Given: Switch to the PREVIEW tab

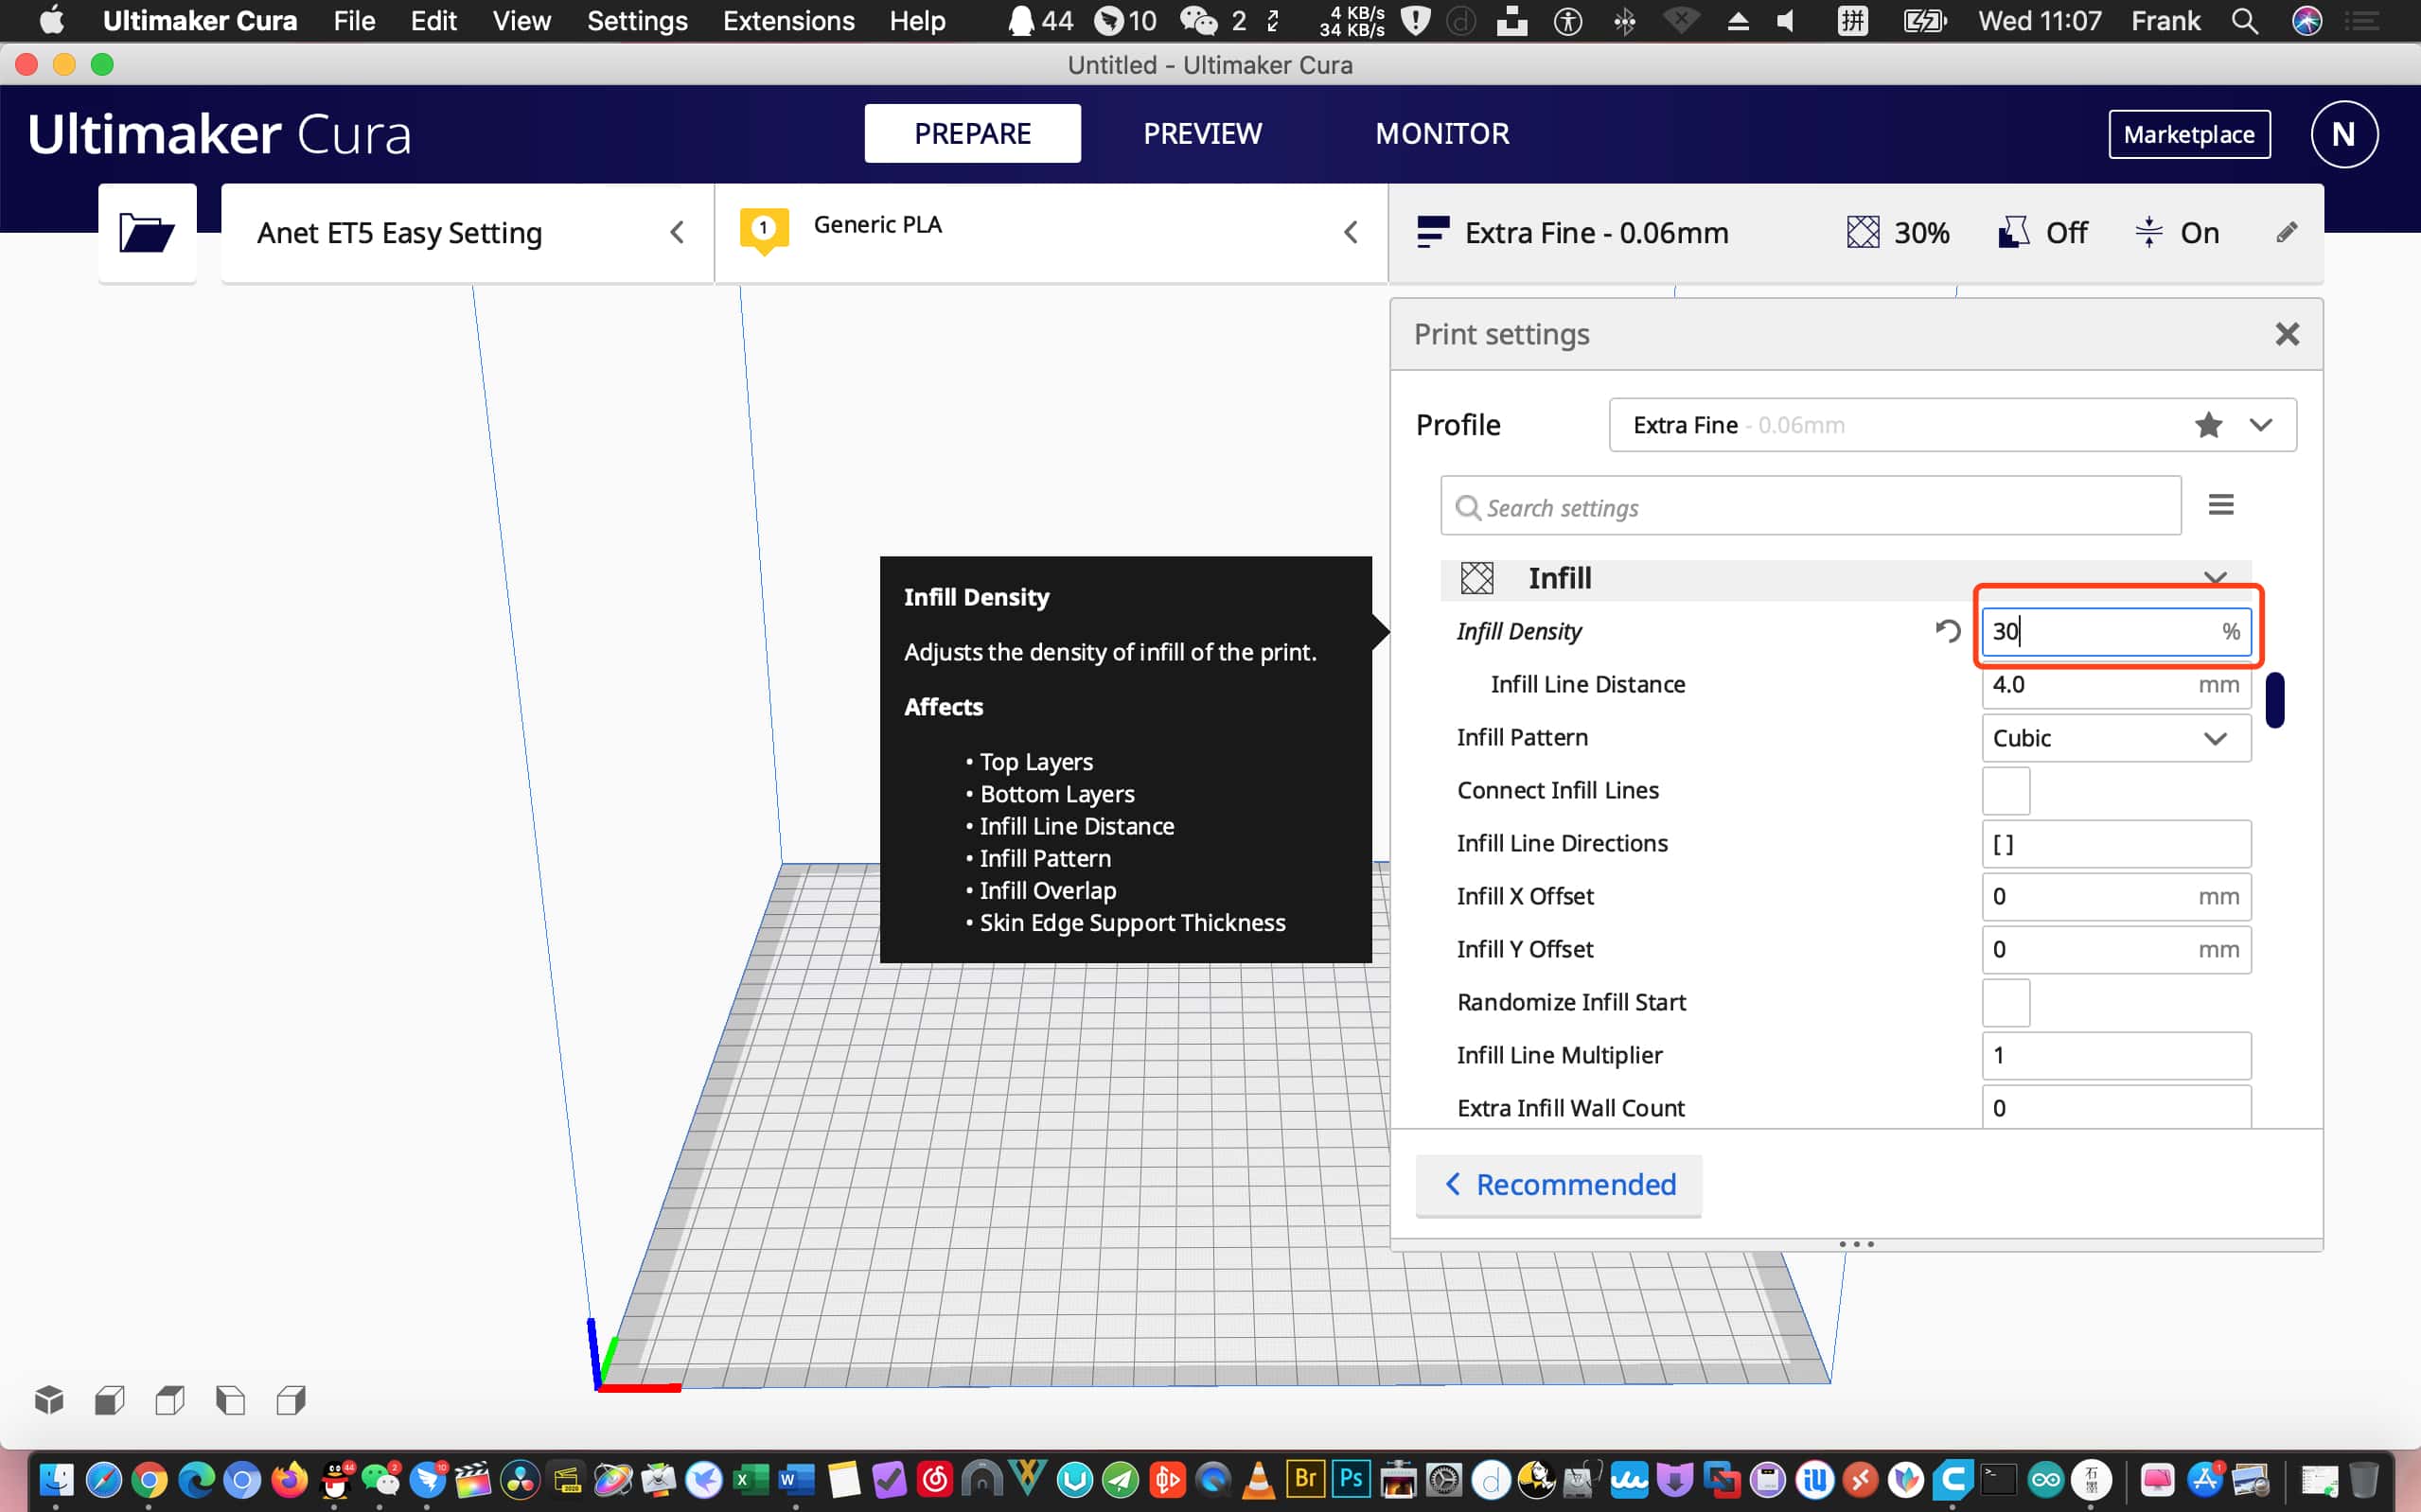Looking at the screenshot, I should (x=1202, y=134).
